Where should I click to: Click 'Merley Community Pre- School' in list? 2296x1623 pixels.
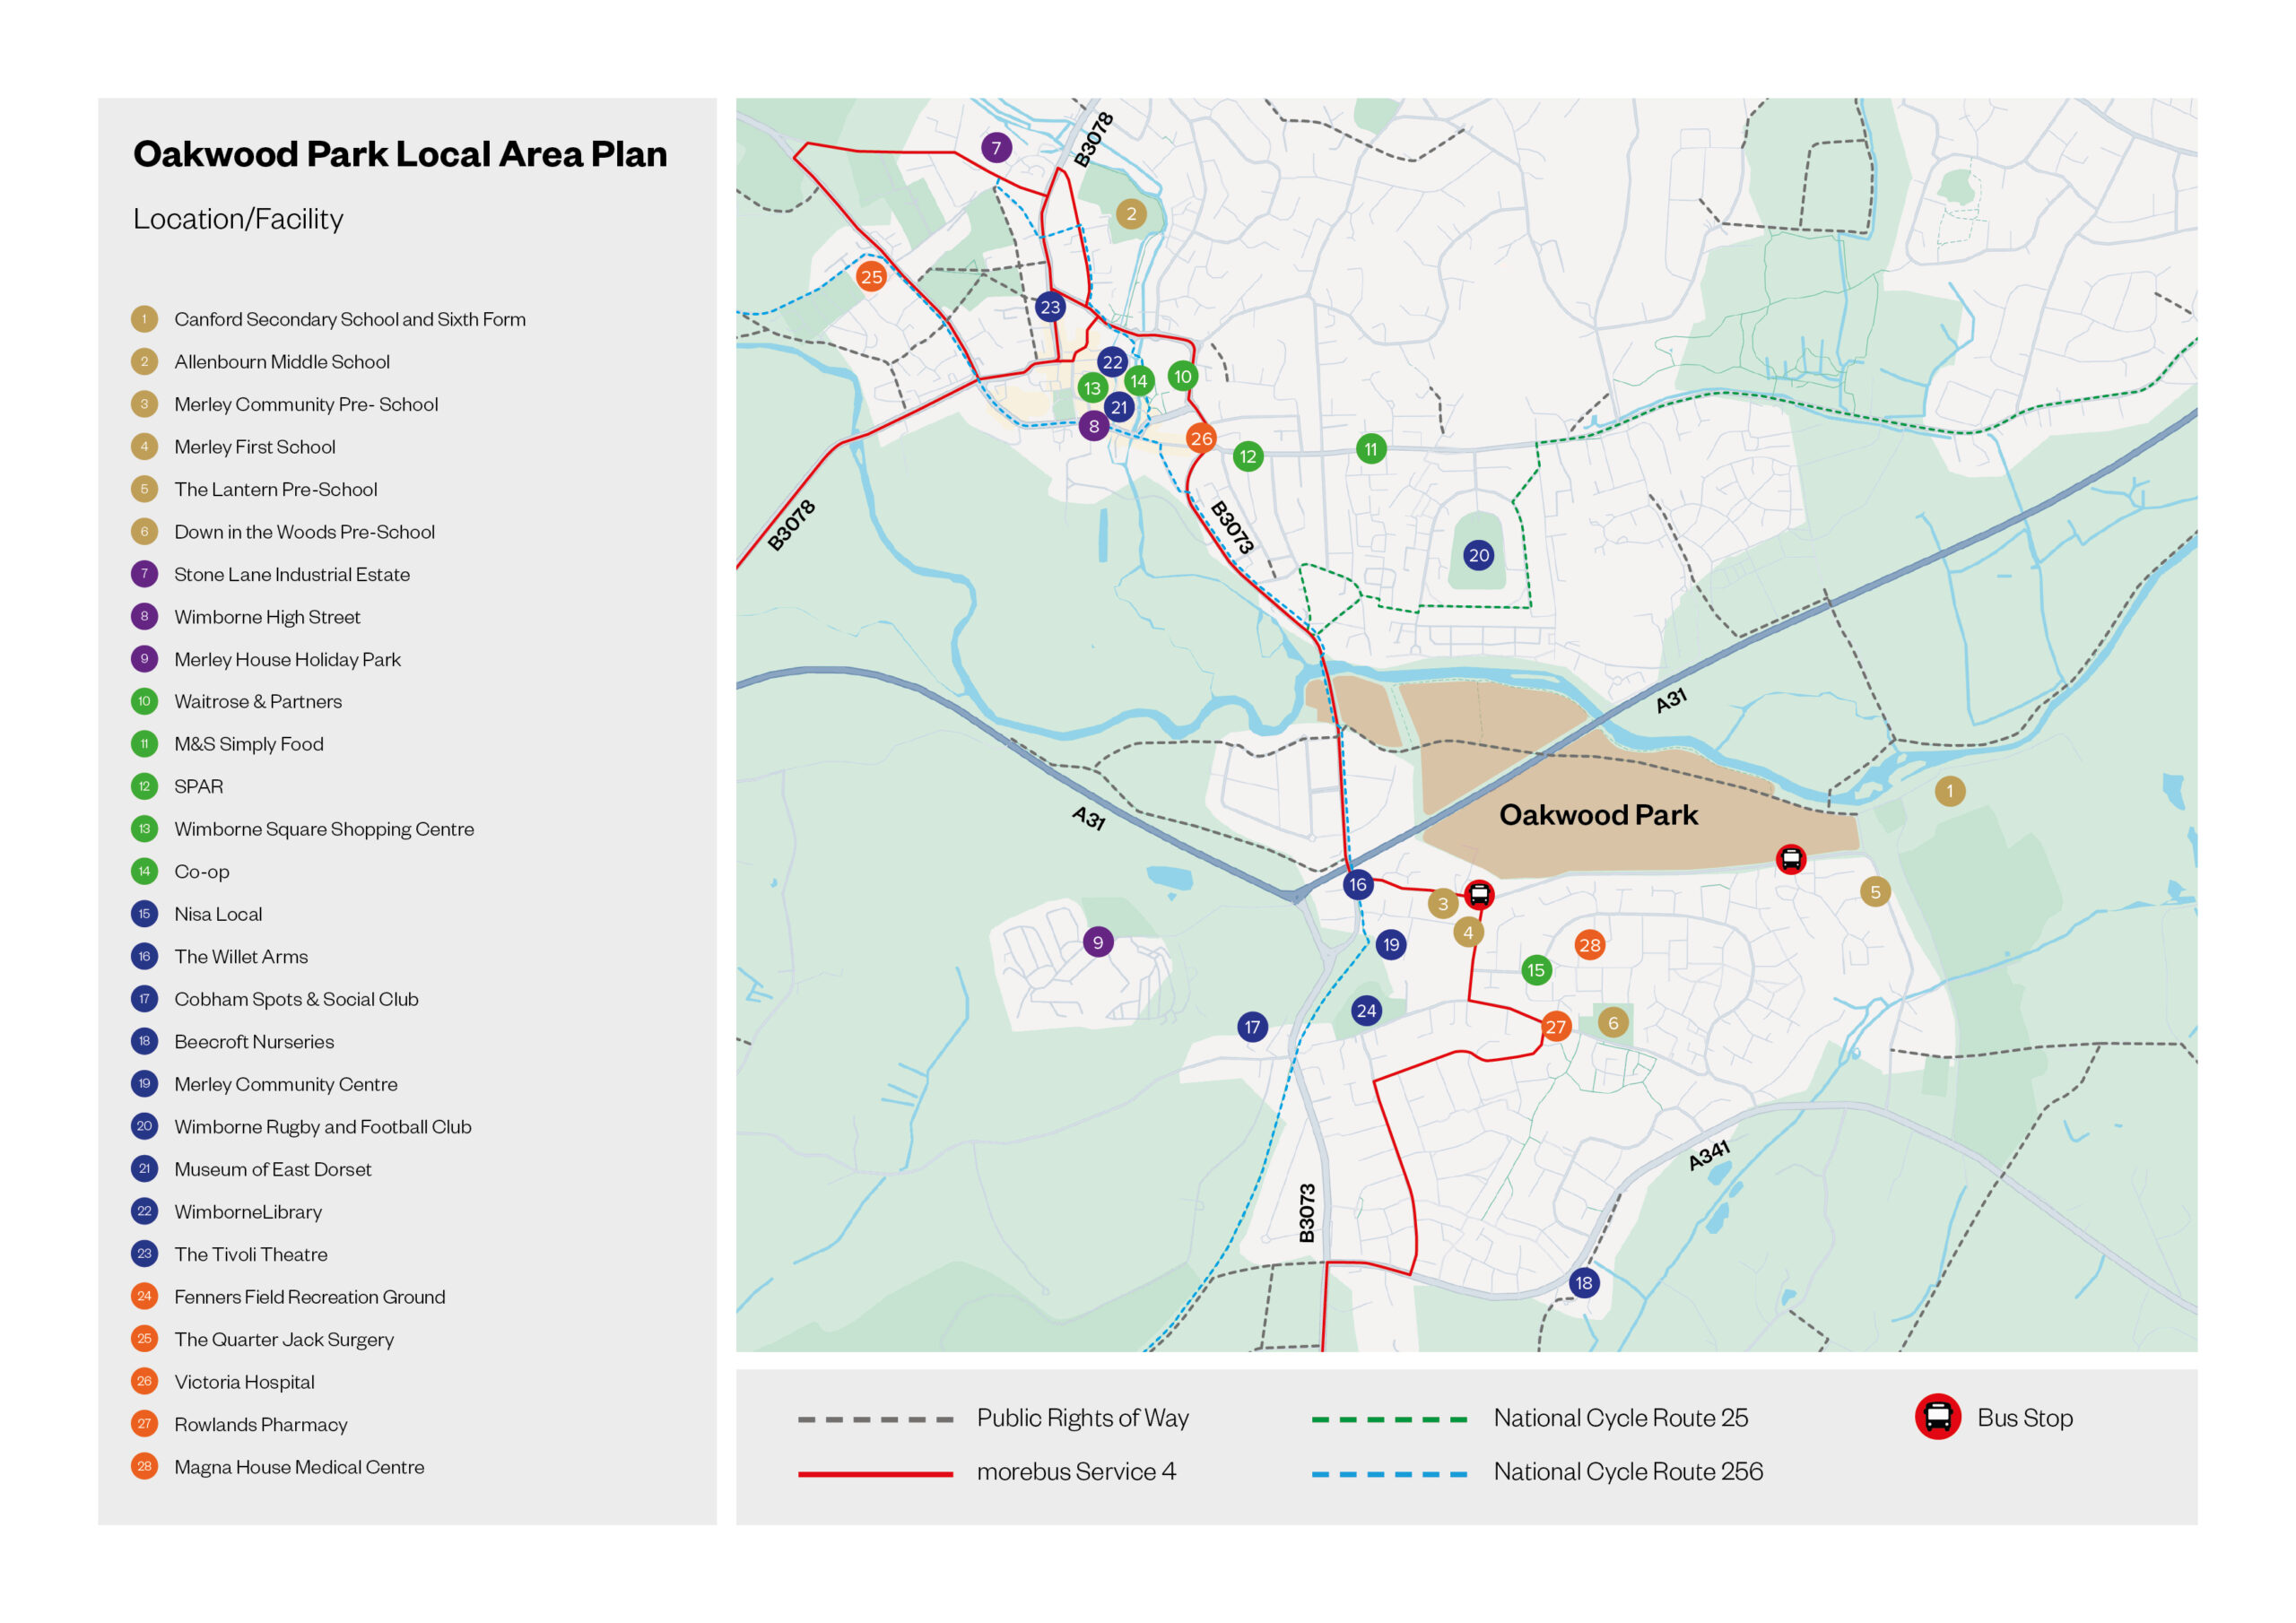[x=306, y=404]
